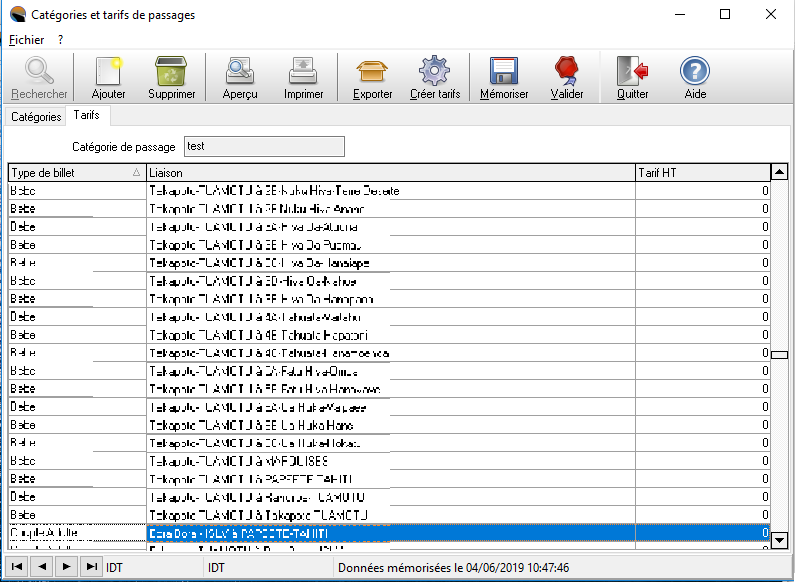Click the scroll-up arrow of the table
Screen dimensions: 795x582
point(780,172)
